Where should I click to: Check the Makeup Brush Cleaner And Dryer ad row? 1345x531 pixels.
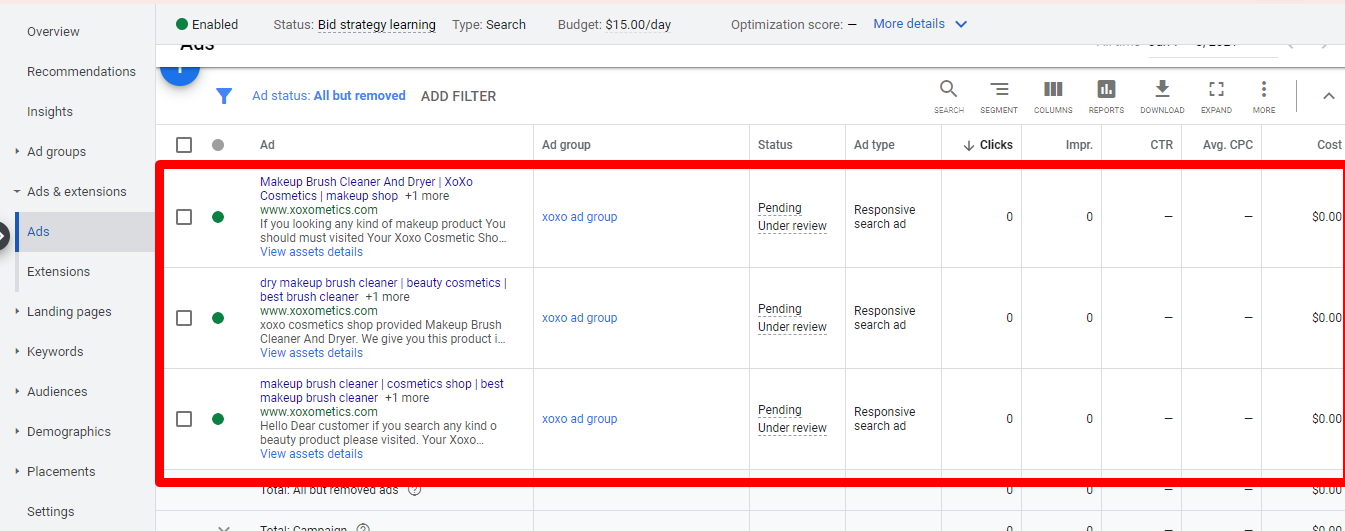click(184, 217)
